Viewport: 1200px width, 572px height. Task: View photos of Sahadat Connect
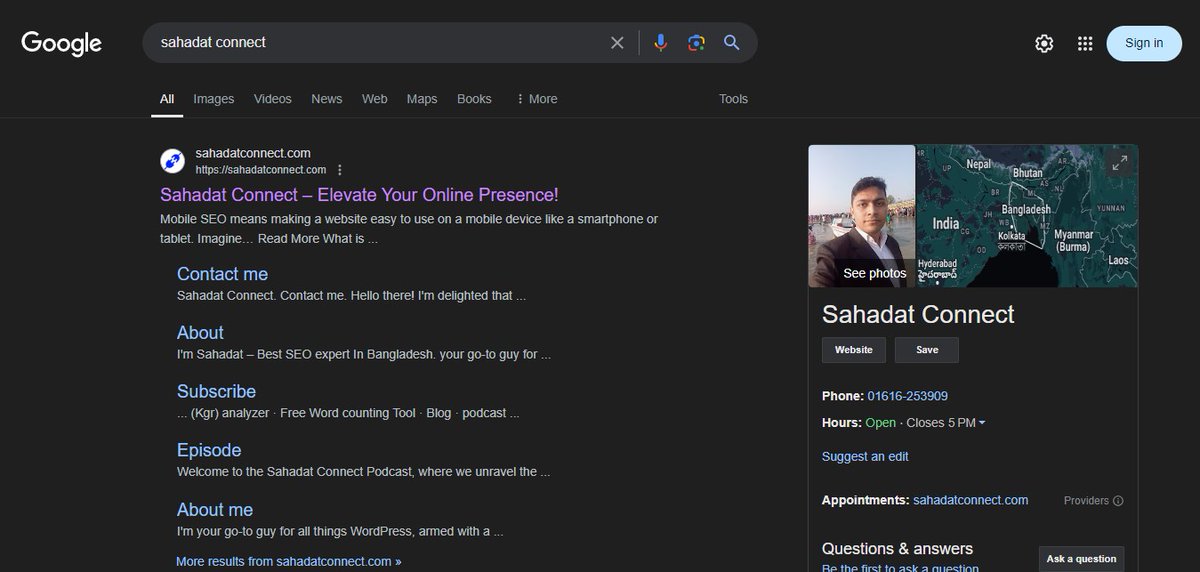point(862,216)
